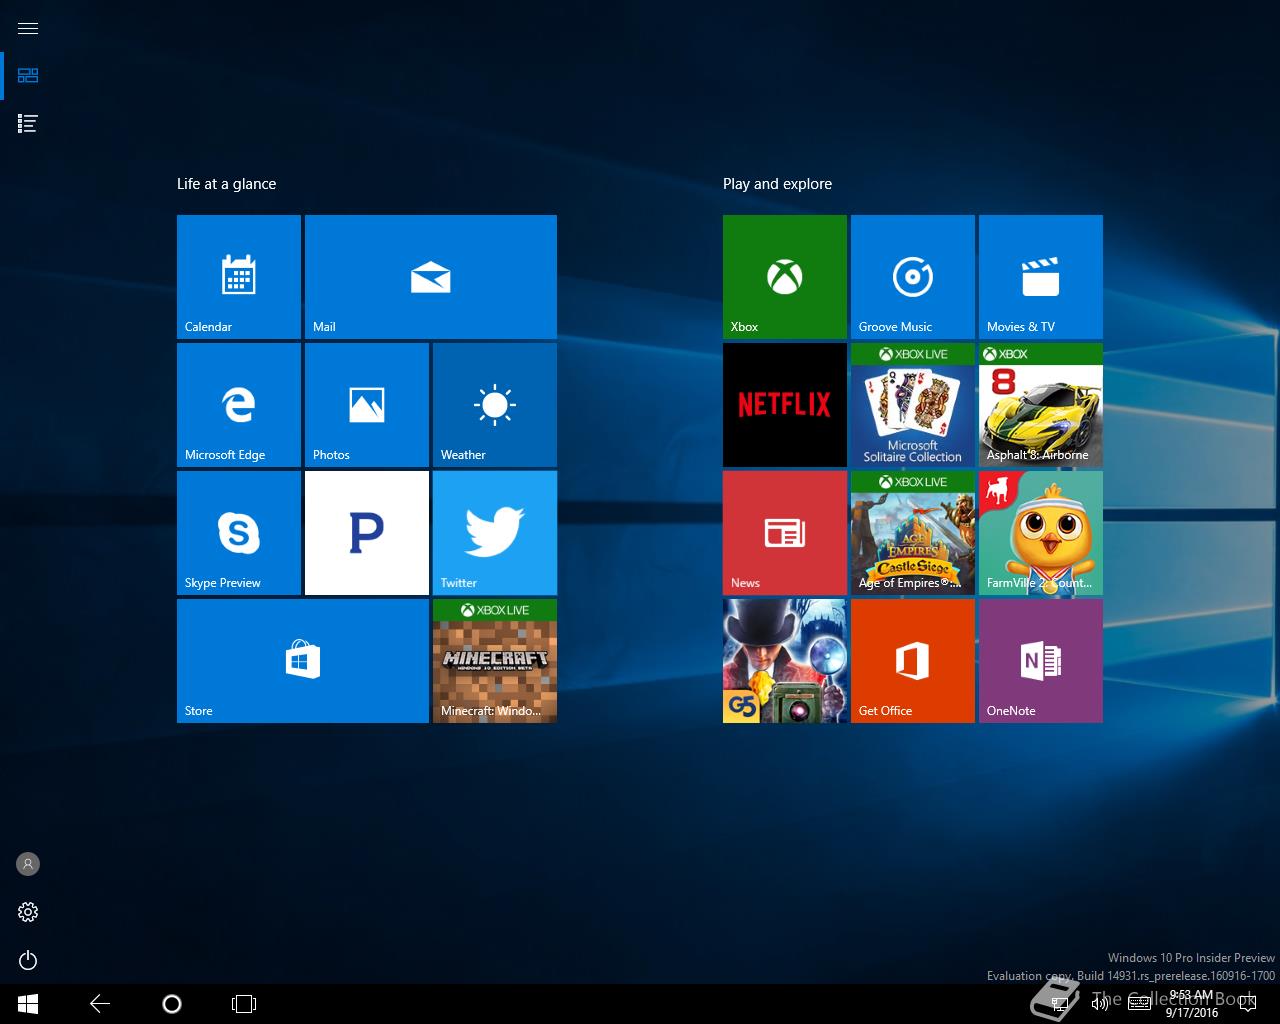Viewport: 1280px width, 1024px height.
Task: Open the Store tile
Action: point(303,661)
